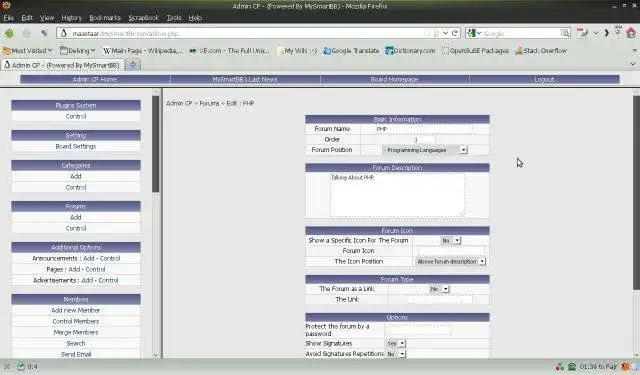The width and height of the screenshot is (640, 375).
Task: Click the red Home icon in toolbar
Action: (x=631, y=33)
